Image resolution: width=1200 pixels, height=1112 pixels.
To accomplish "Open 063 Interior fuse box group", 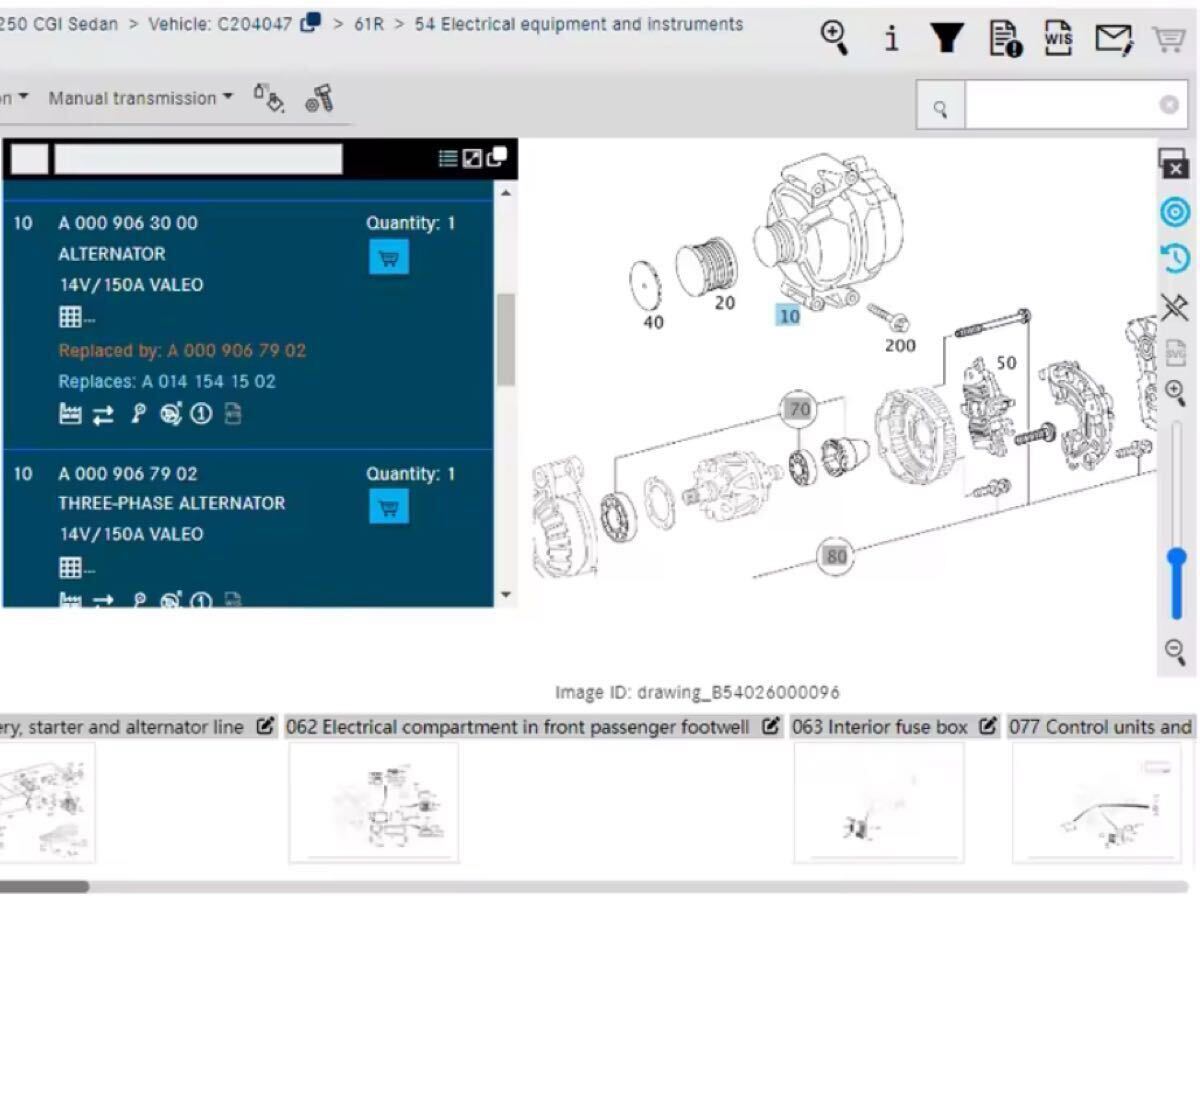I will [879, 727].
